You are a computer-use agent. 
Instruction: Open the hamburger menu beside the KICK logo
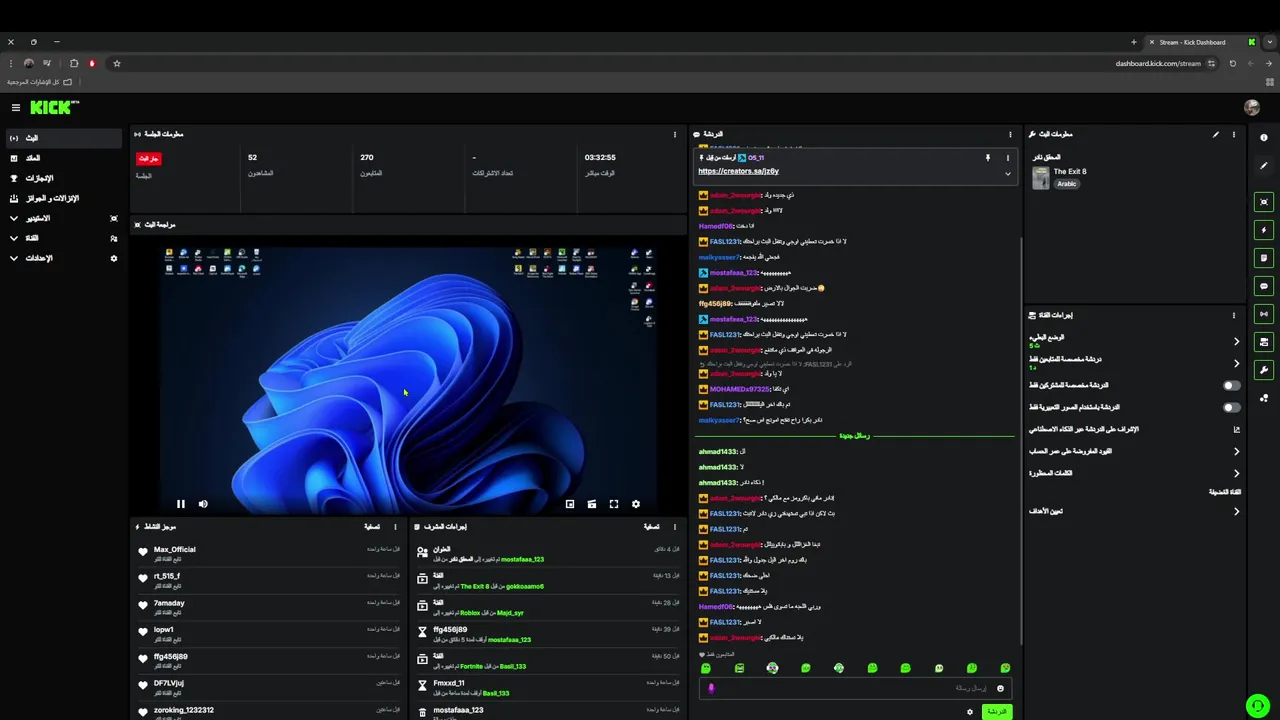point(15,107)
